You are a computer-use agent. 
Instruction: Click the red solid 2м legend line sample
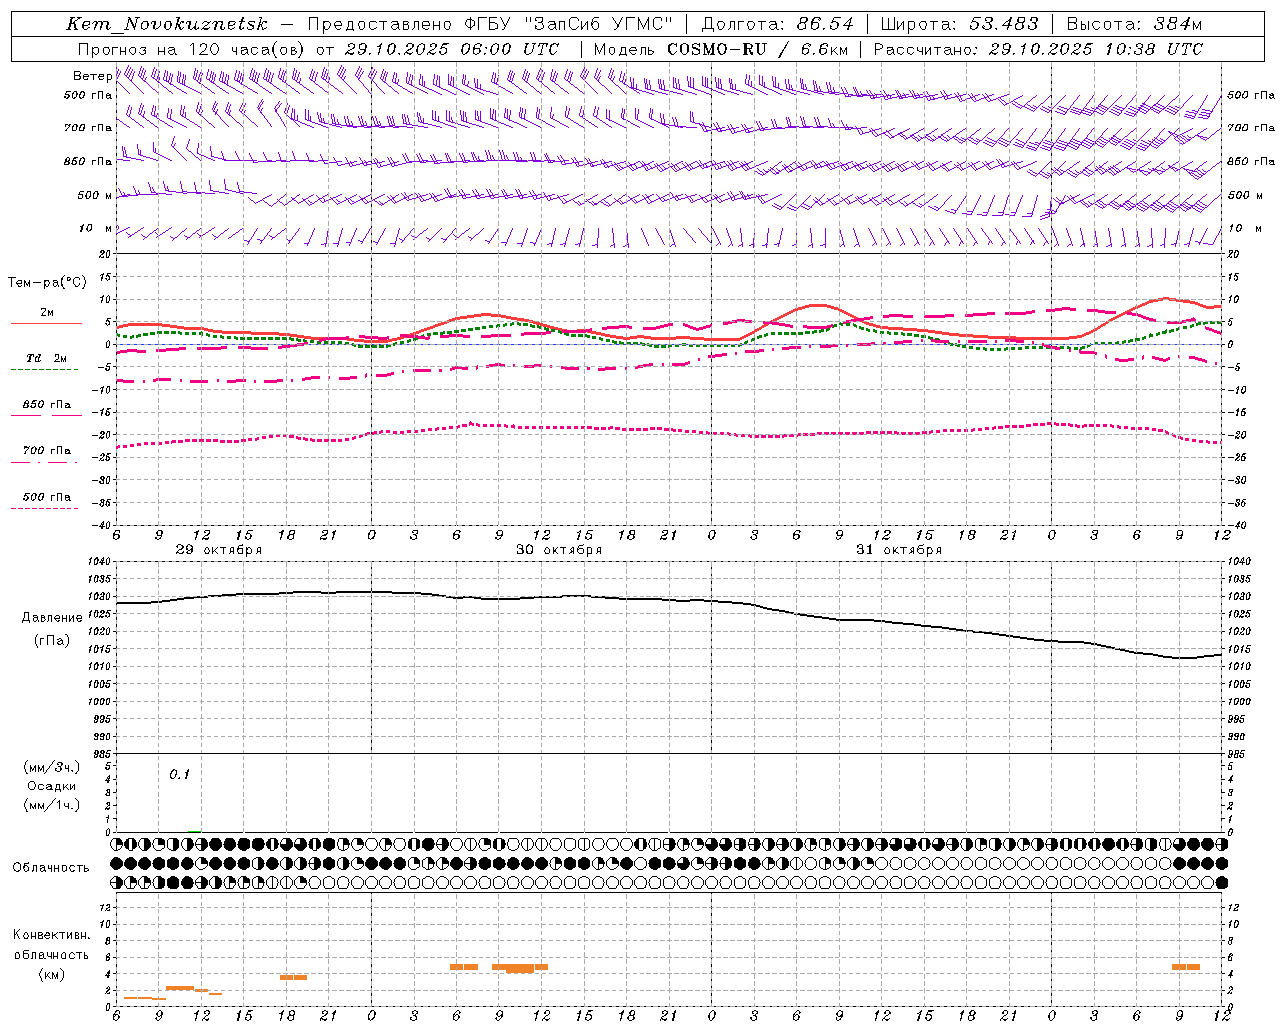click(x=46, y=323)
